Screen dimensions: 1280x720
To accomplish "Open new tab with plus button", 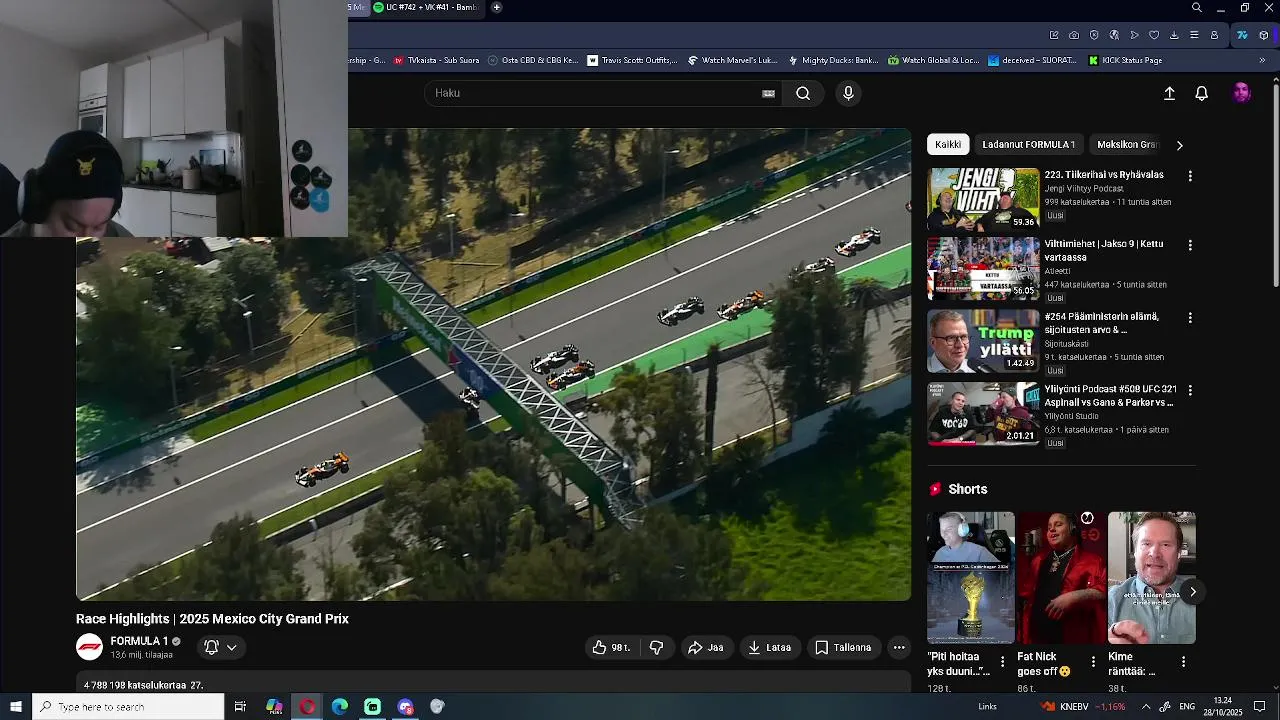I will coord(497,7).
